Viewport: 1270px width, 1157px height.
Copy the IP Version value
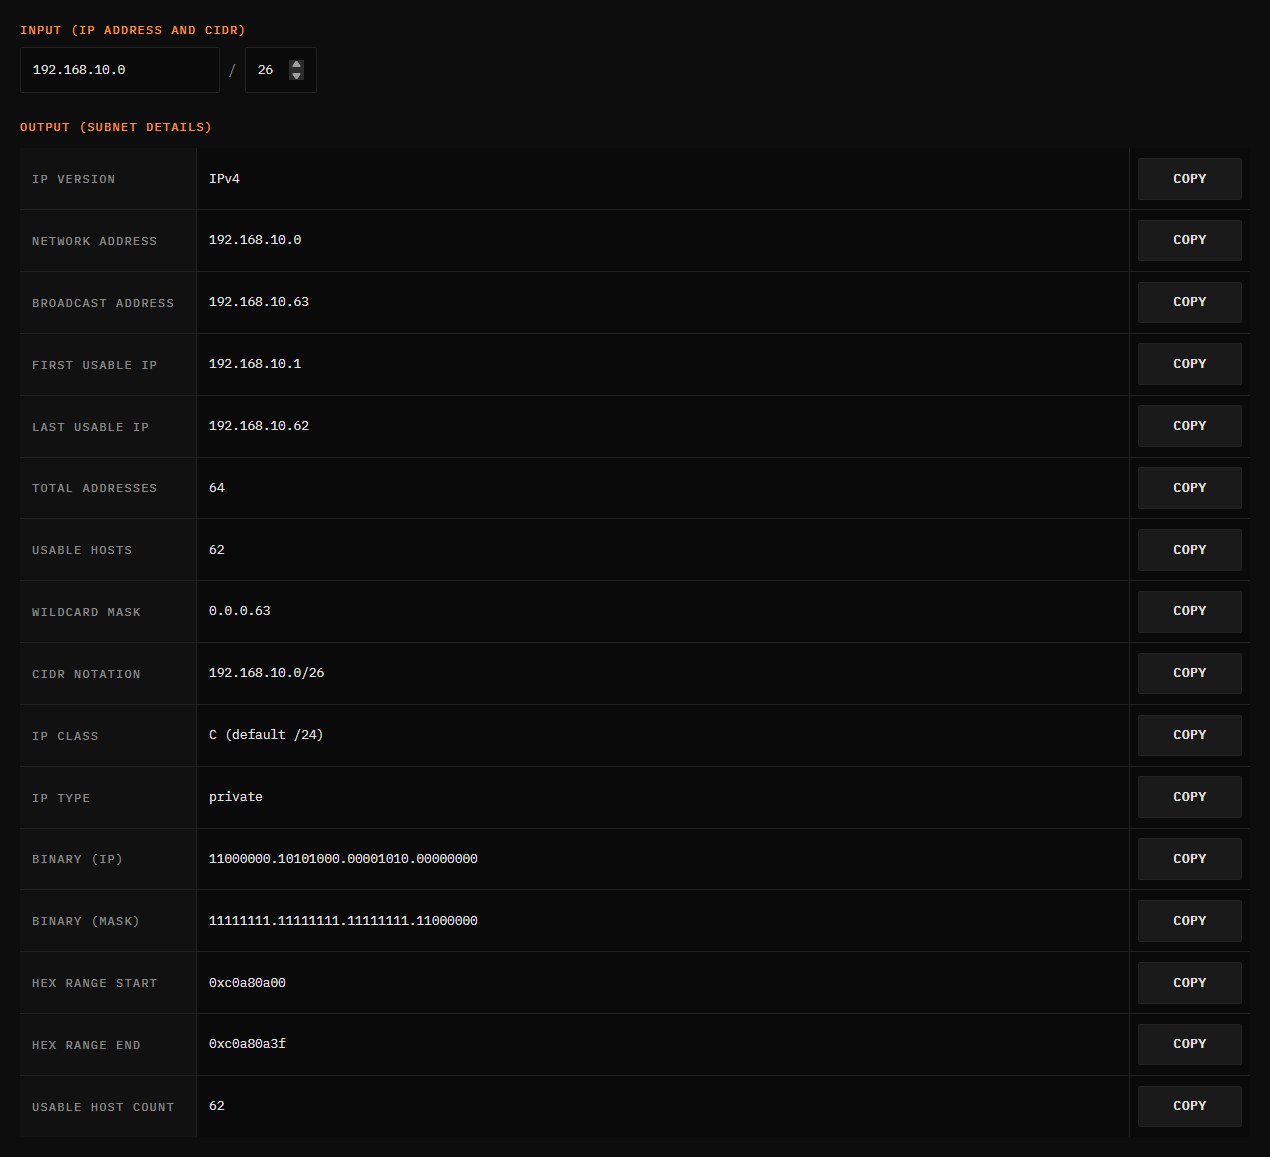(1189, 179)
